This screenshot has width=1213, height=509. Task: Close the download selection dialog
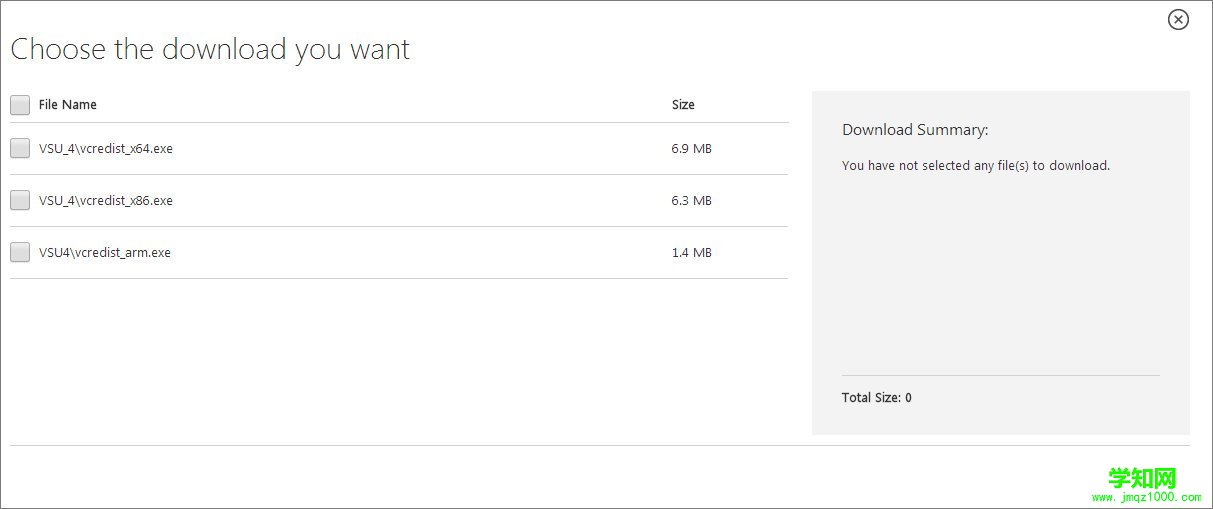click(1178, 19)
